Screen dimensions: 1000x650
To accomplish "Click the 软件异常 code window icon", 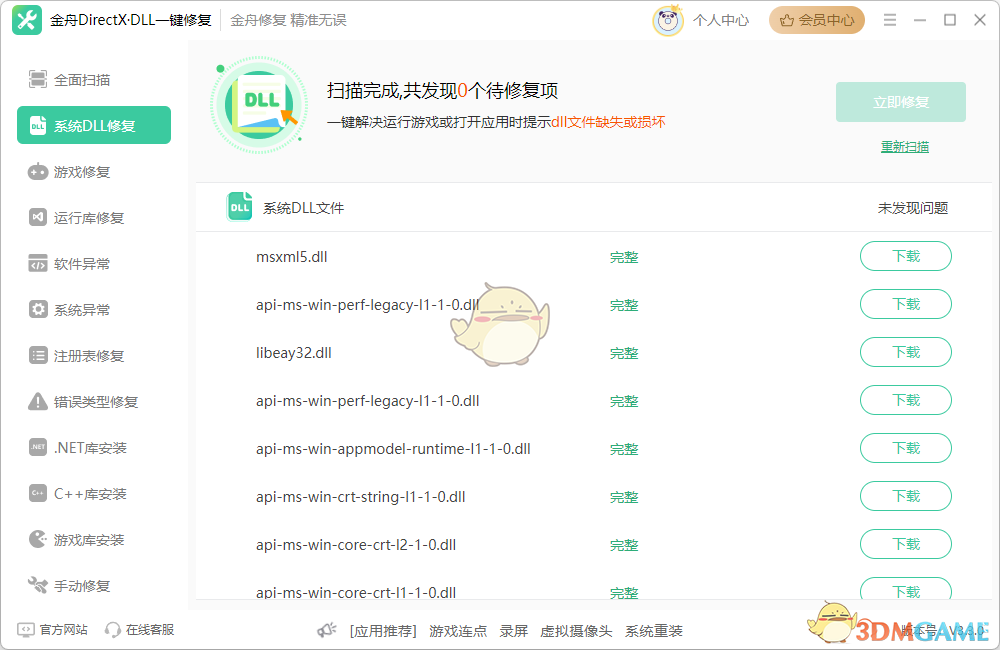I will click(x=38, y=263).
